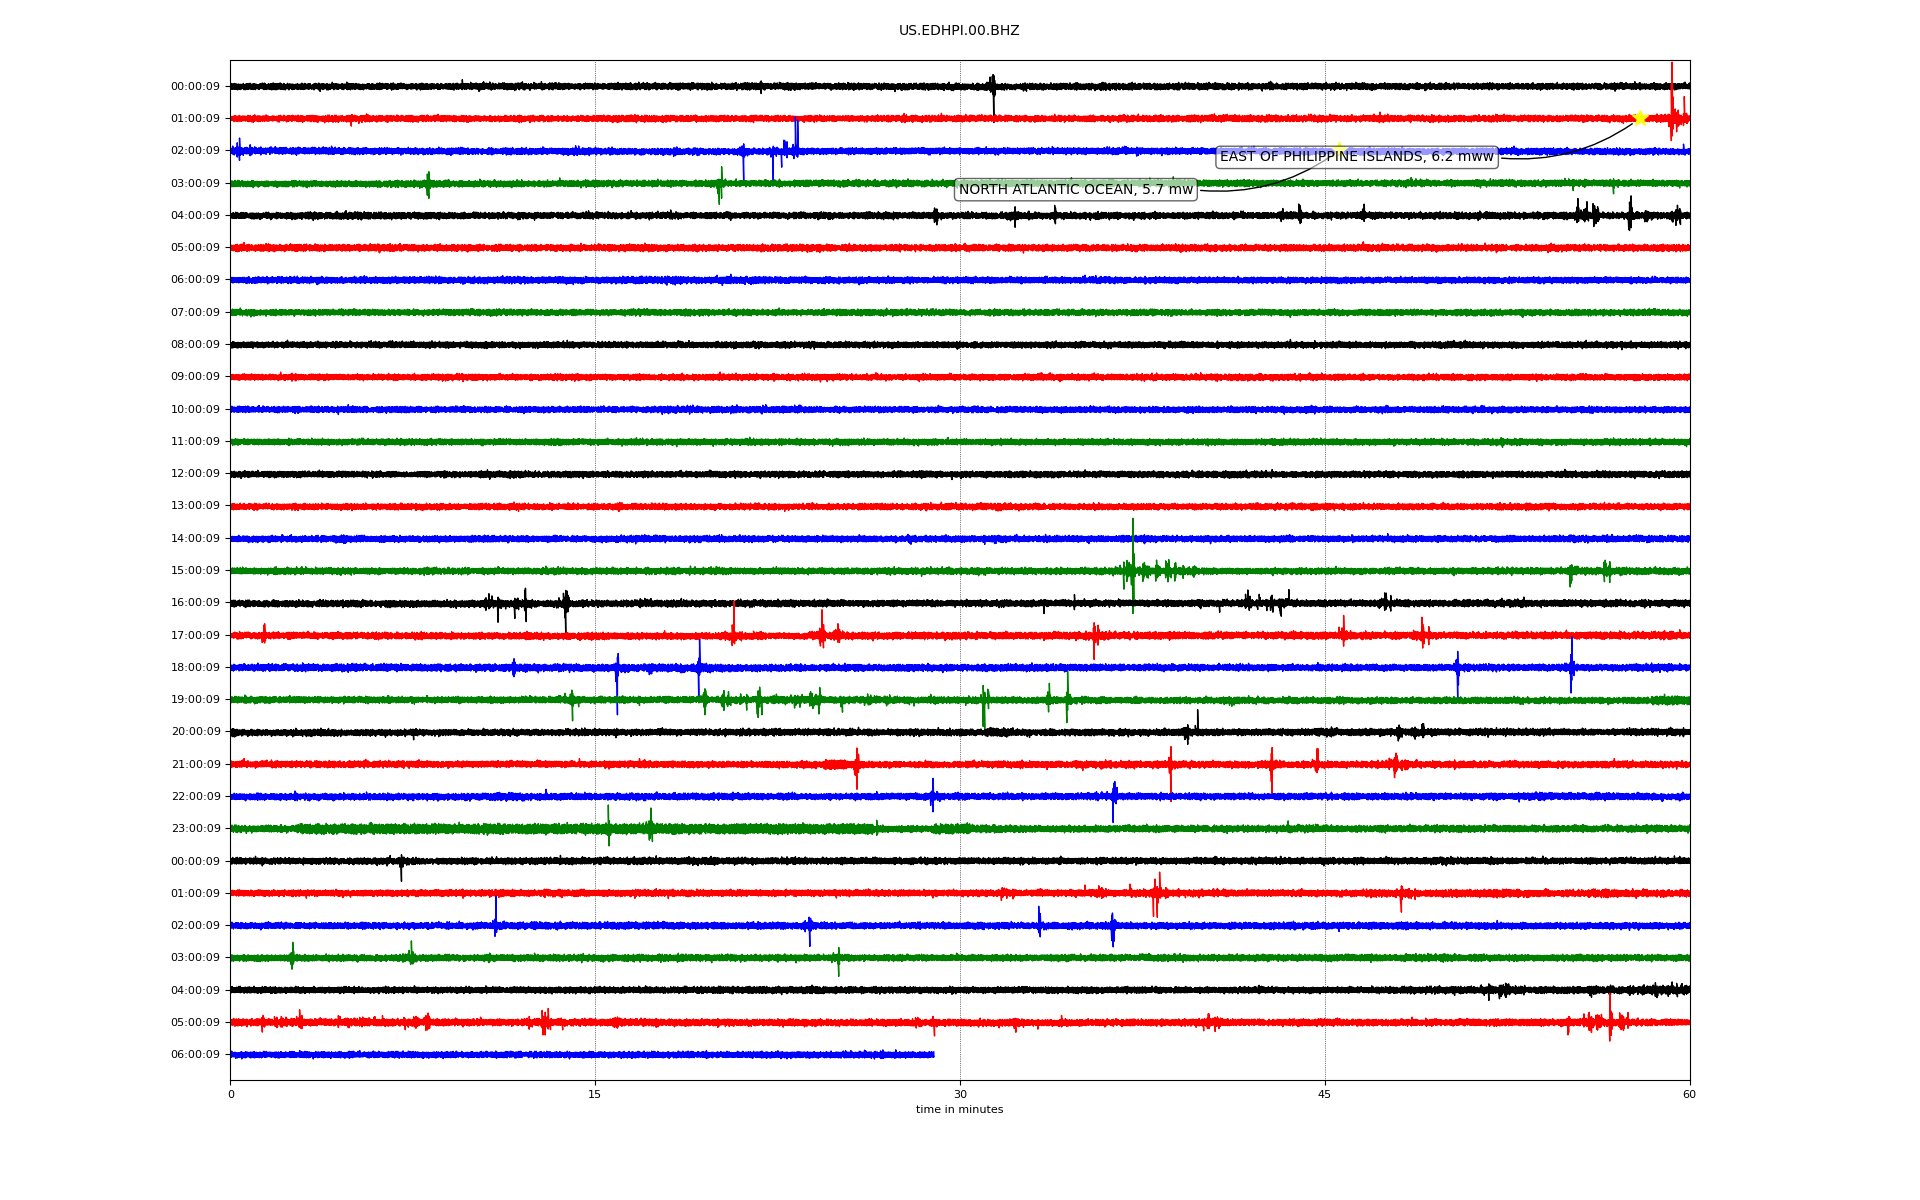Click the 10:00:09 trace time label
This screenshot has height=1200, width=1920.
pyautogui.click(x=195, y=410)
